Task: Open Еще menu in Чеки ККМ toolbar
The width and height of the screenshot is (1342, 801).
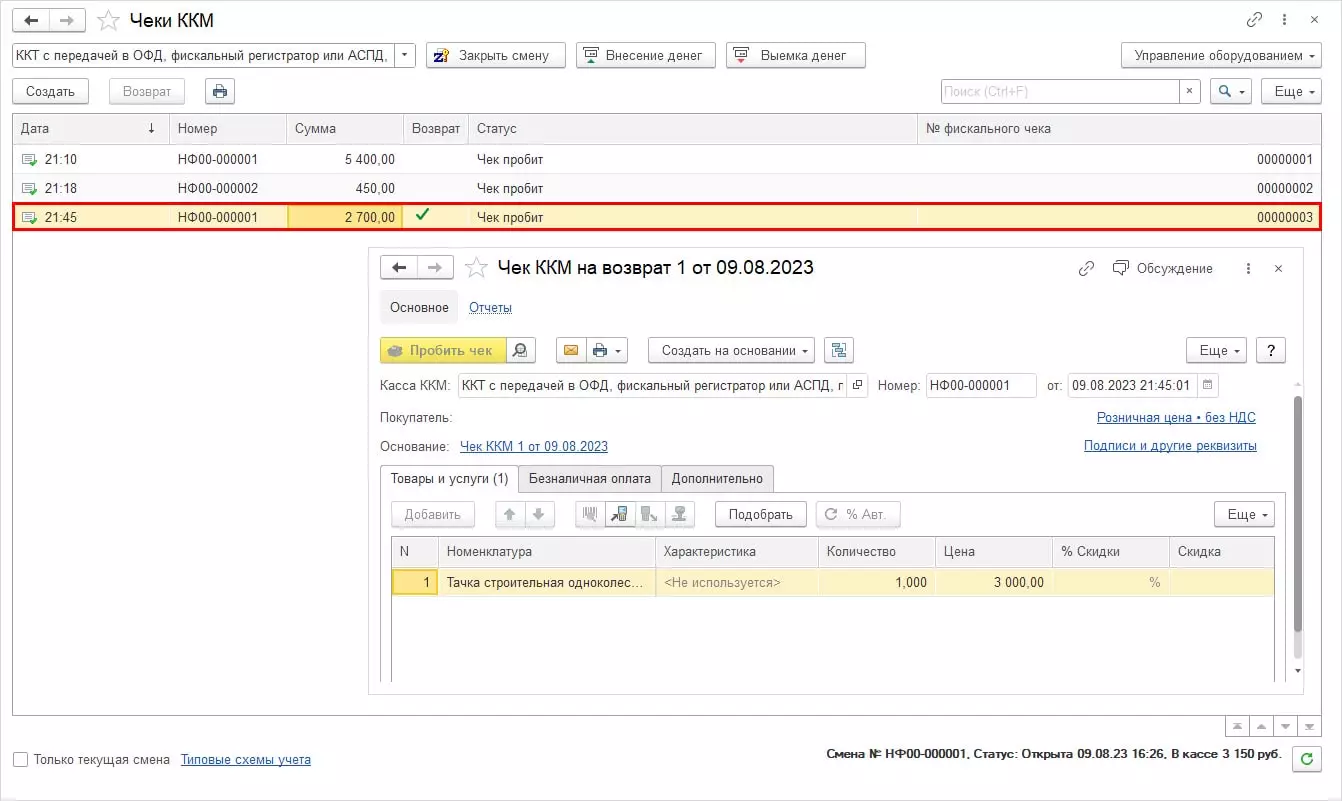Action: (1291, 91)
